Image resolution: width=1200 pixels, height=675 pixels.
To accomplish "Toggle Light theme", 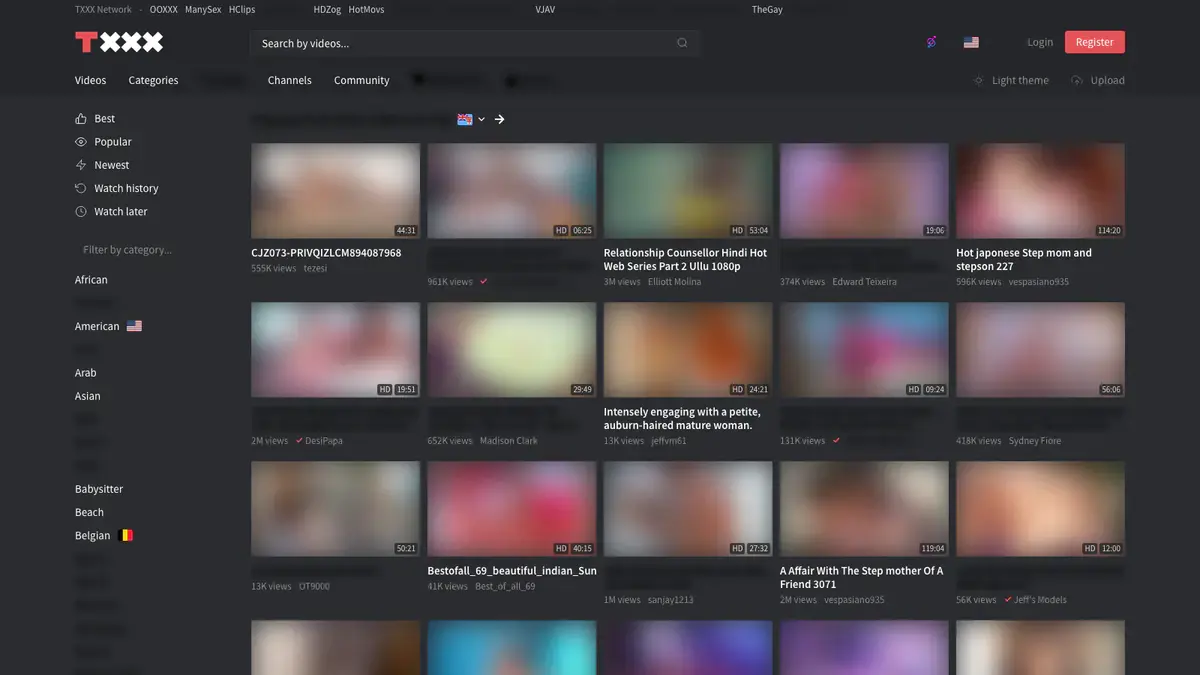I will (1011, 80).
